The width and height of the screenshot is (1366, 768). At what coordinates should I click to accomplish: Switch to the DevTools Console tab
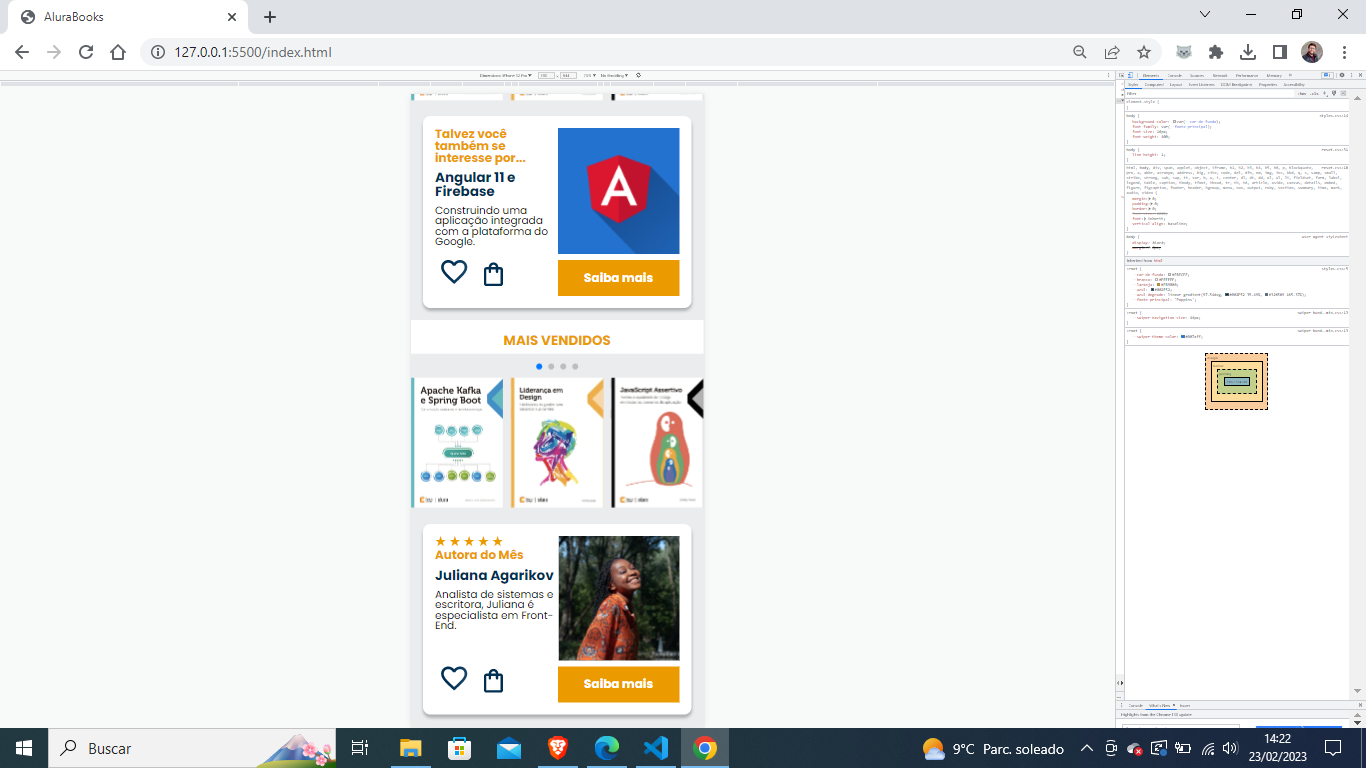(x=1175, y=75)
